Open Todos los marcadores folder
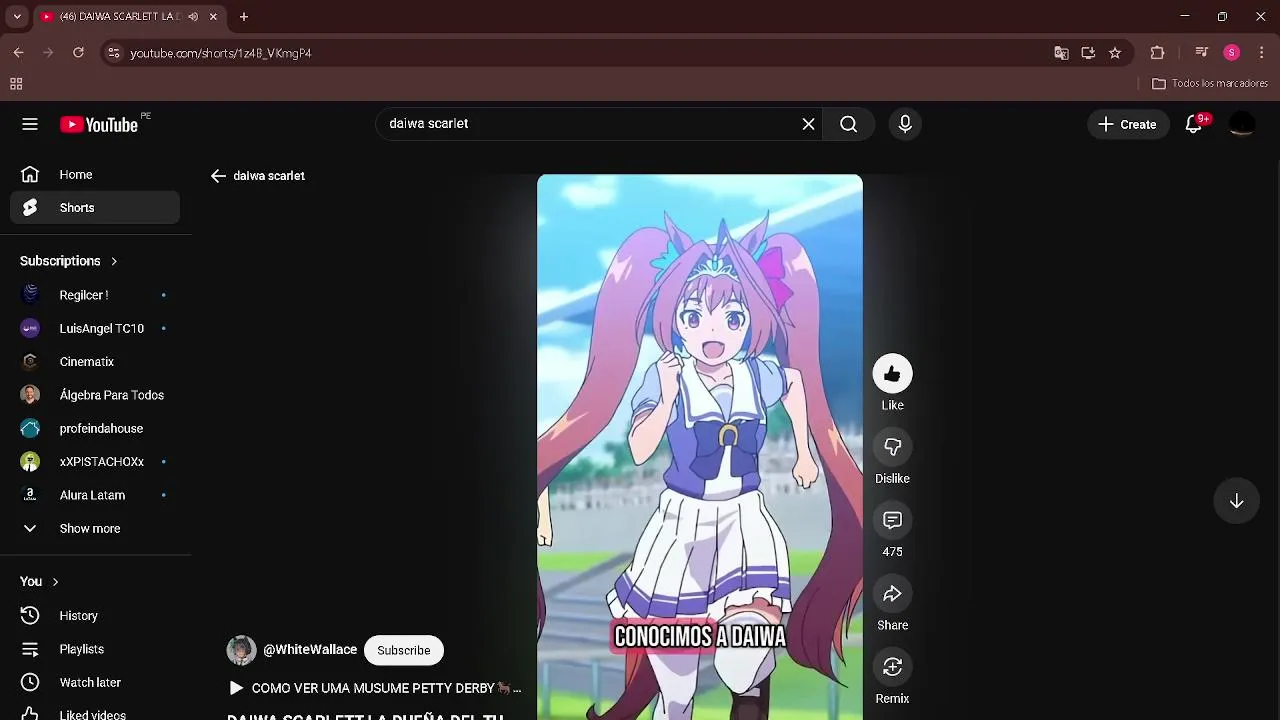 coord(1210,84)
